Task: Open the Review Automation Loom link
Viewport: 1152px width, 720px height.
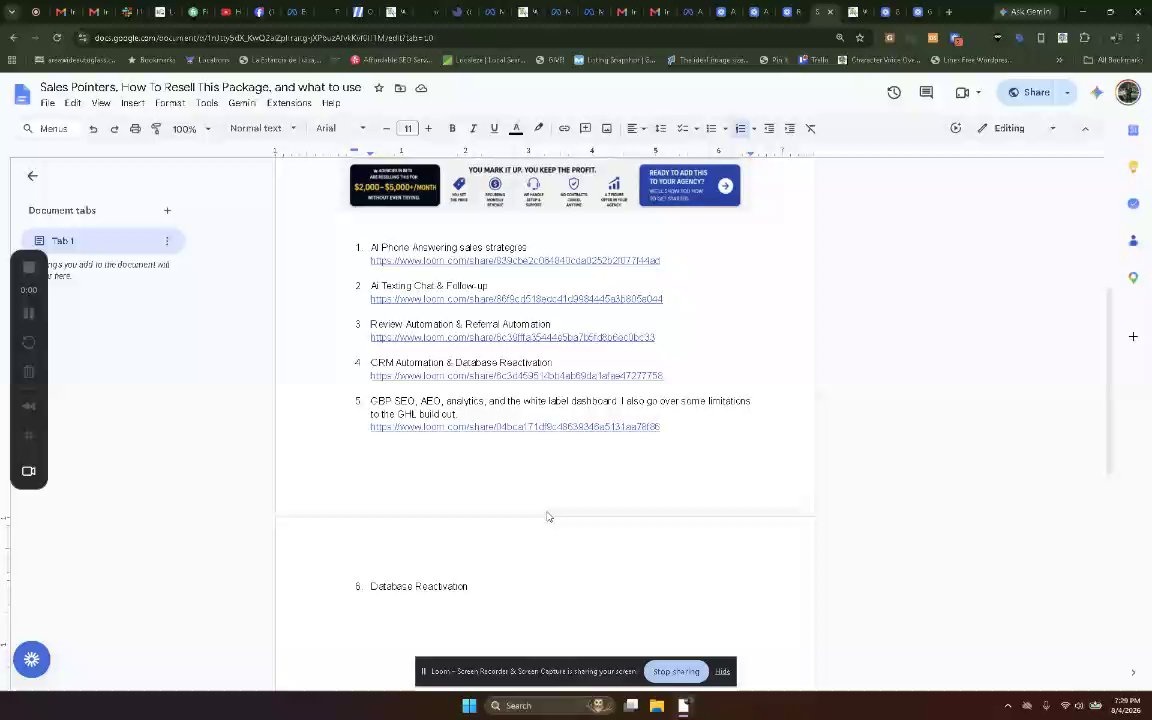Action: click(512, 337)
